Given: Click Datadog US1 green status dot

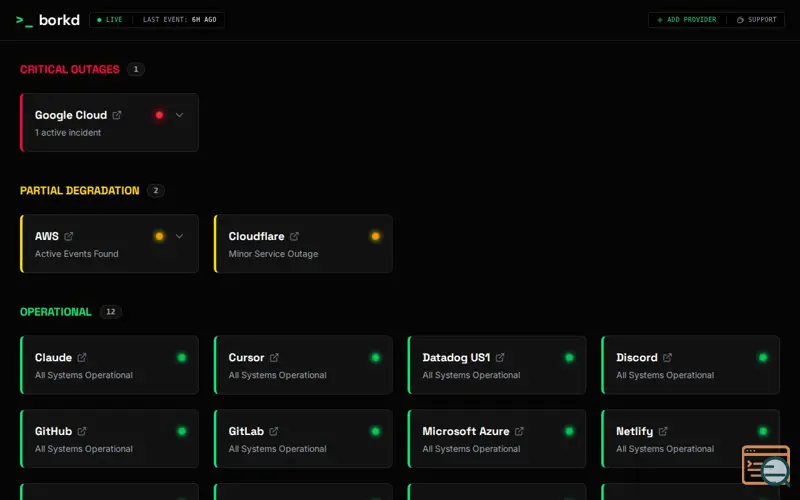Looking at the screenshot, I should (x=569, y=358).
